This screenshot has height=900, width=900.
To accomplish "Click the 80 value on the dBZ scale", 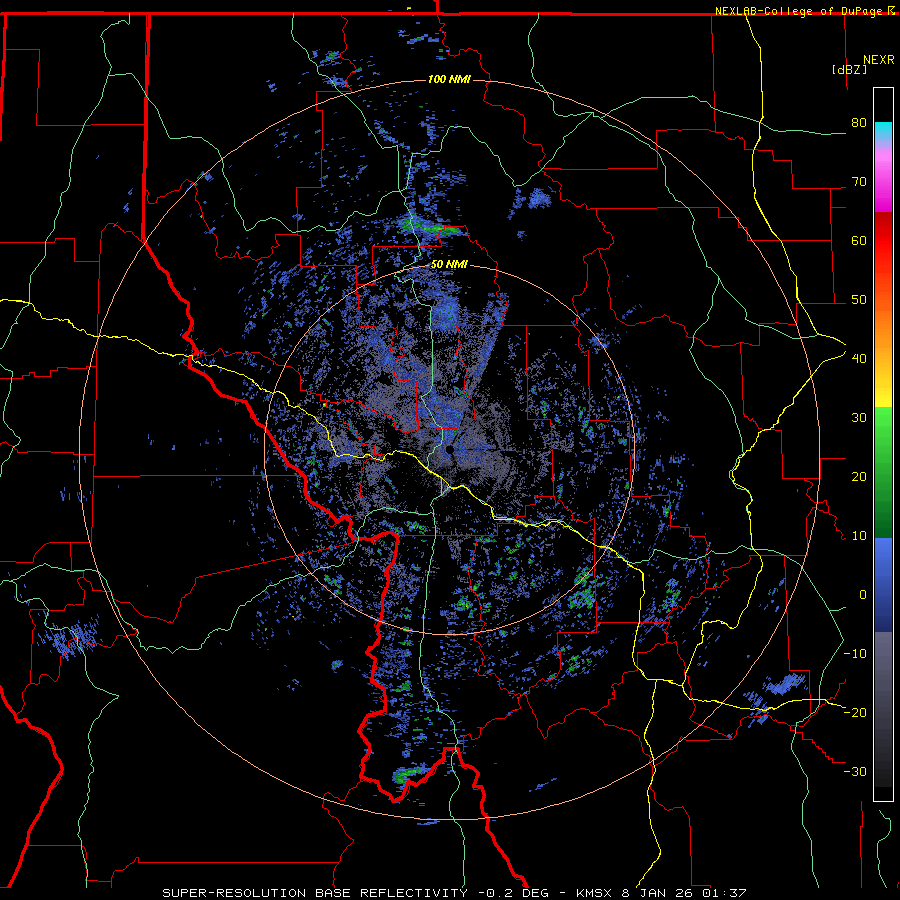I will (x=859, y=123).
